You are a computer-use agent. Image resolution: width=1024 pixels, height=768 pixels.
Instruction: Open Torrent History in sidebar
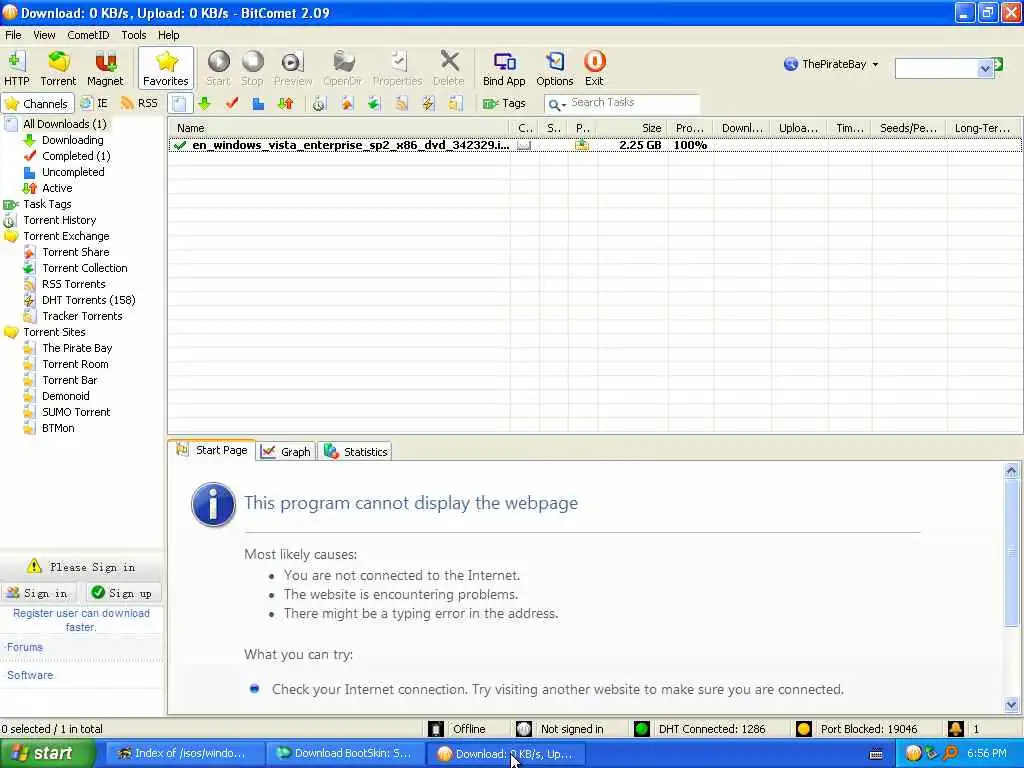pos(59,220)
